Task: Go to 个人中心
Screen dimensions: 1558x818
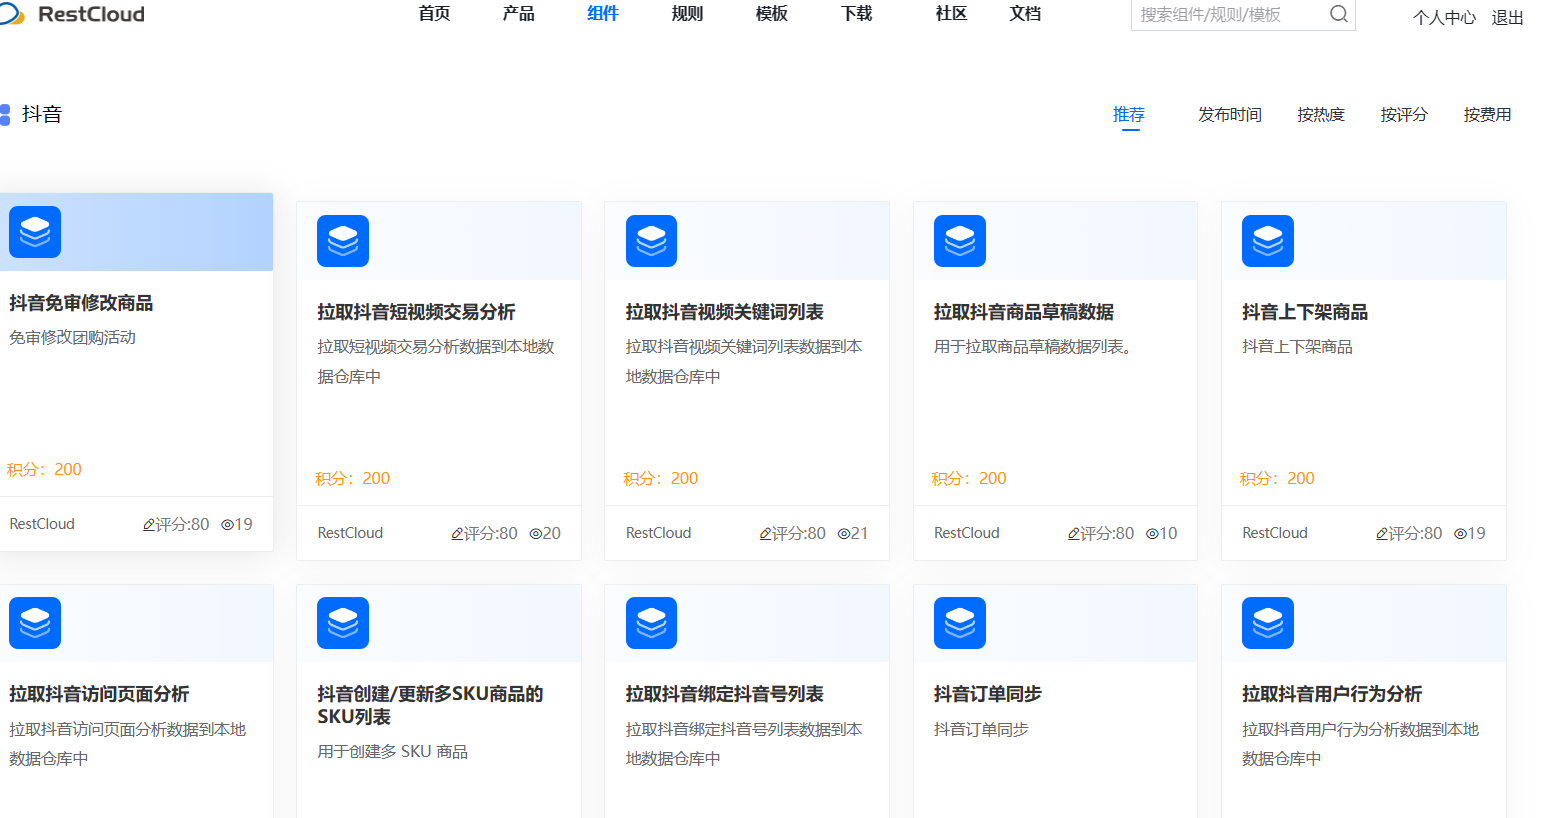Action: coord(1444,17)
